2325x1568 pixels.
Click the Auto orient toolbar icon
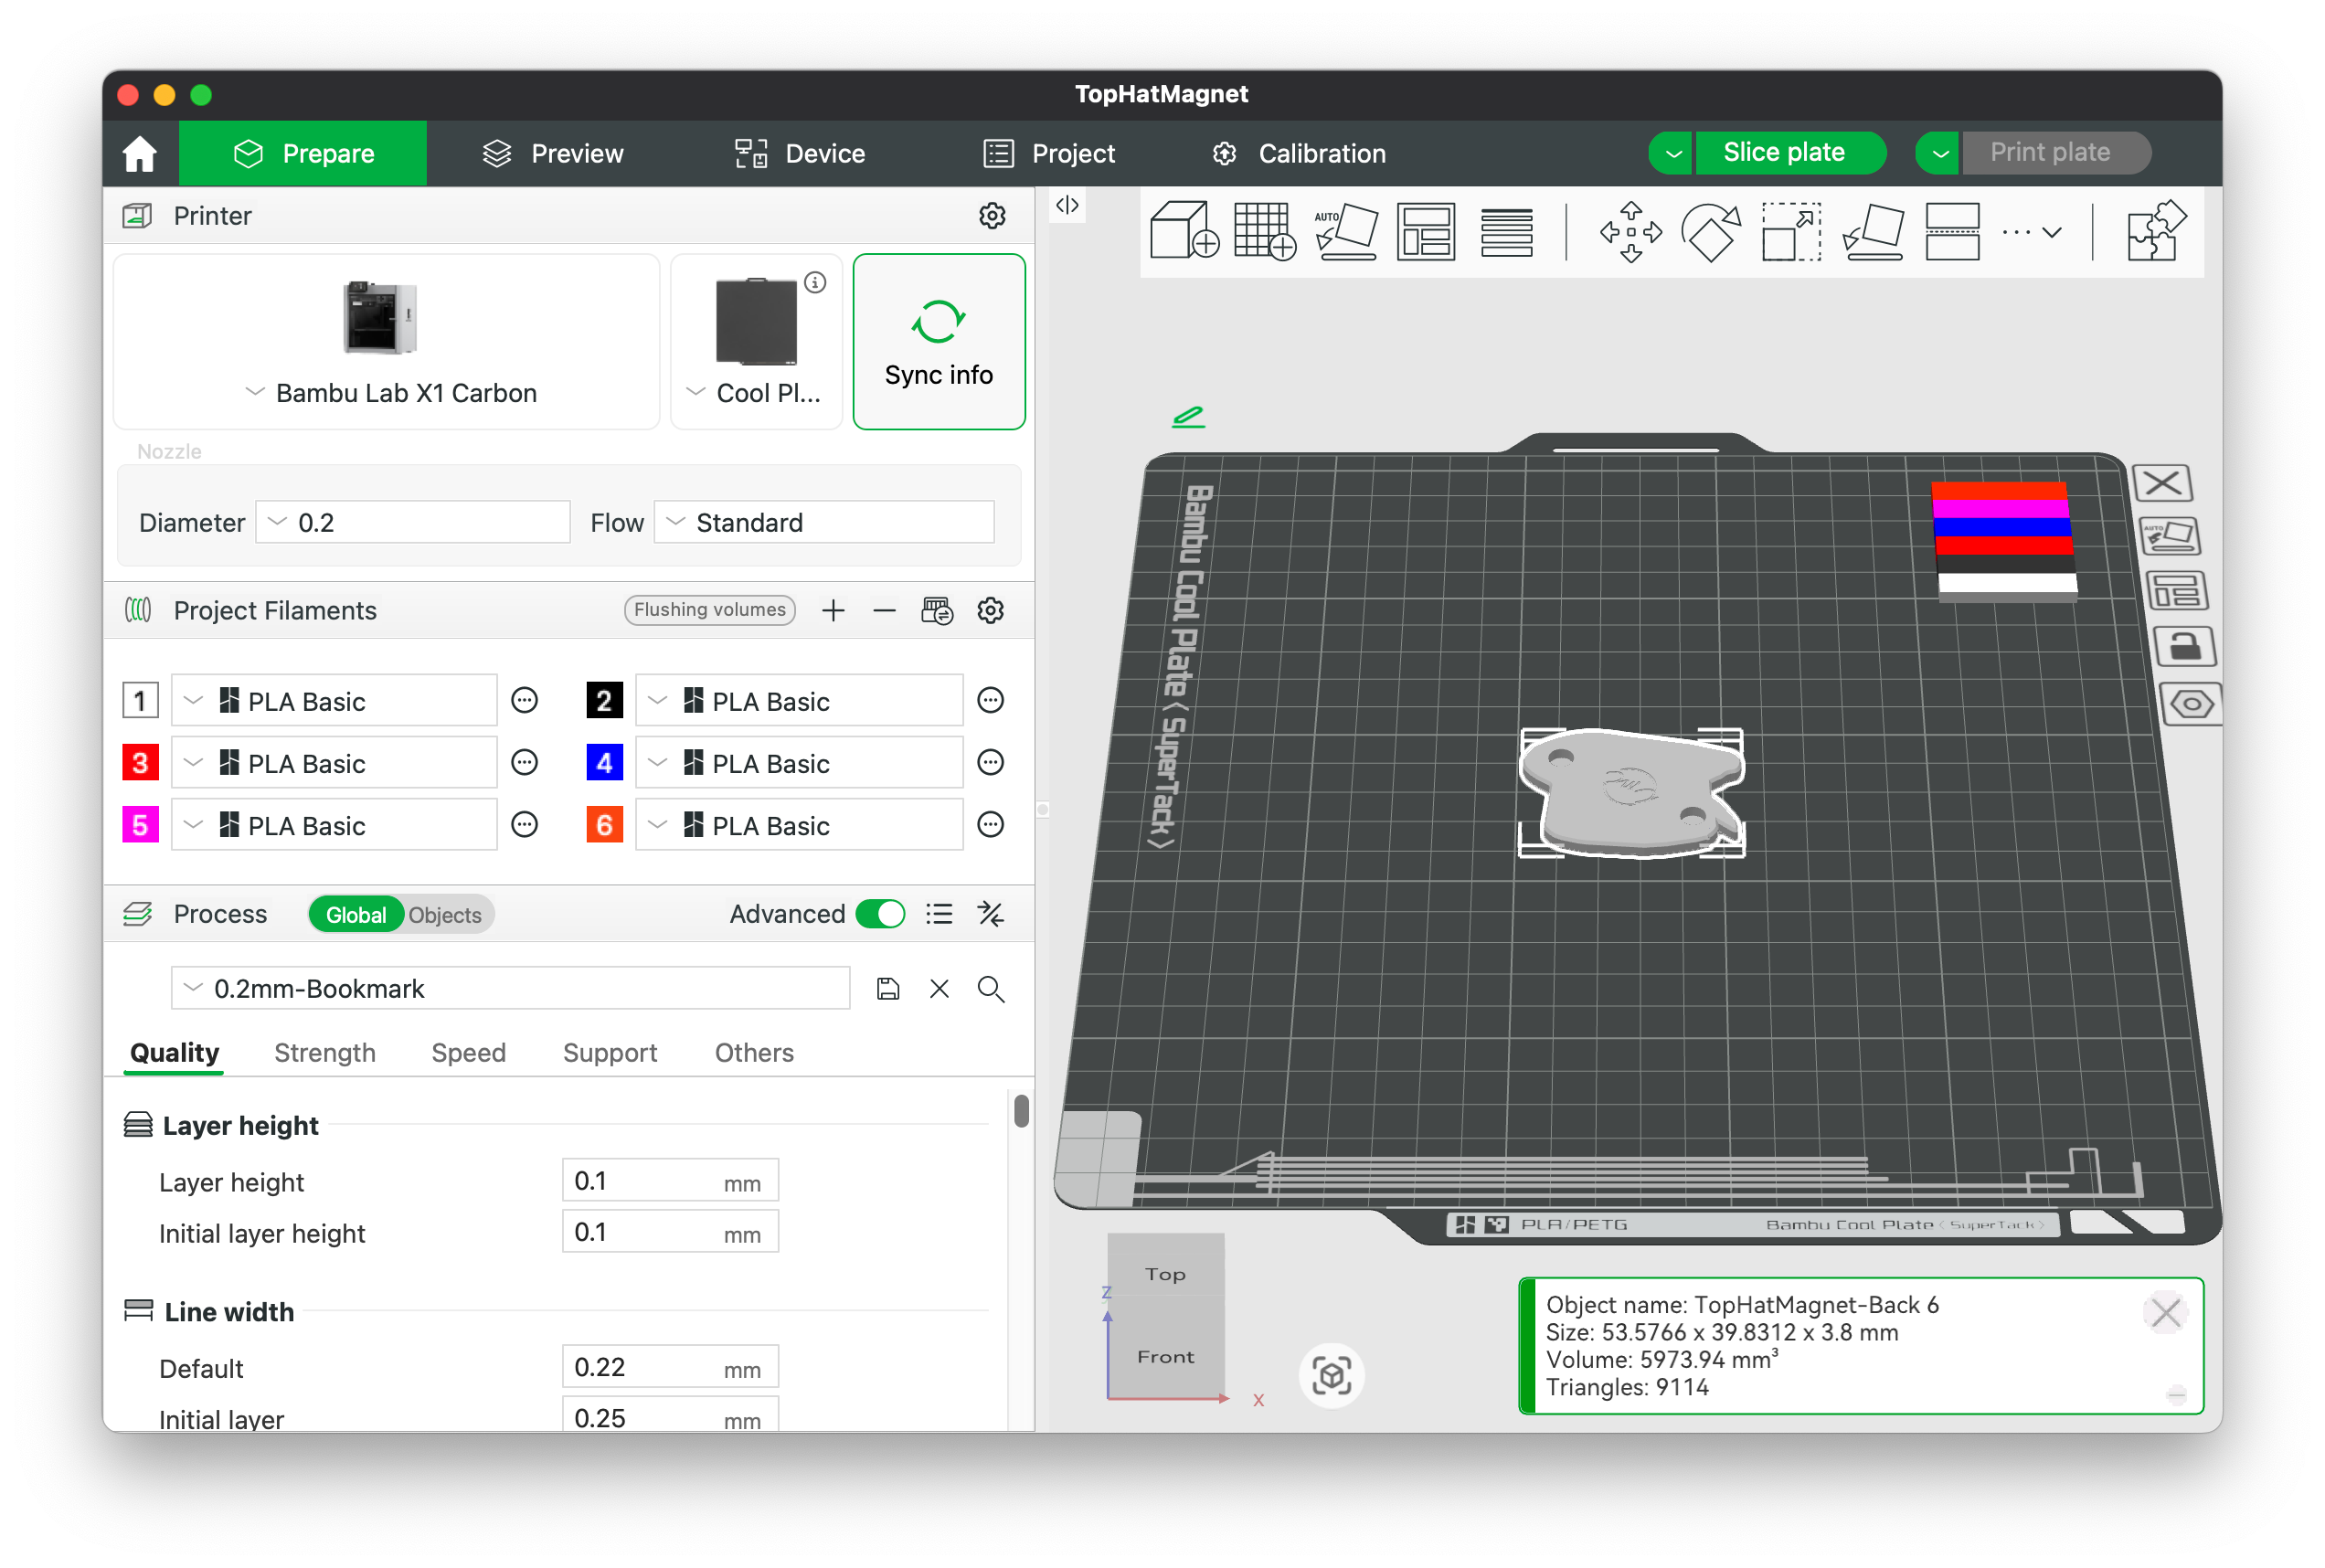click(x=1345, y=230)
